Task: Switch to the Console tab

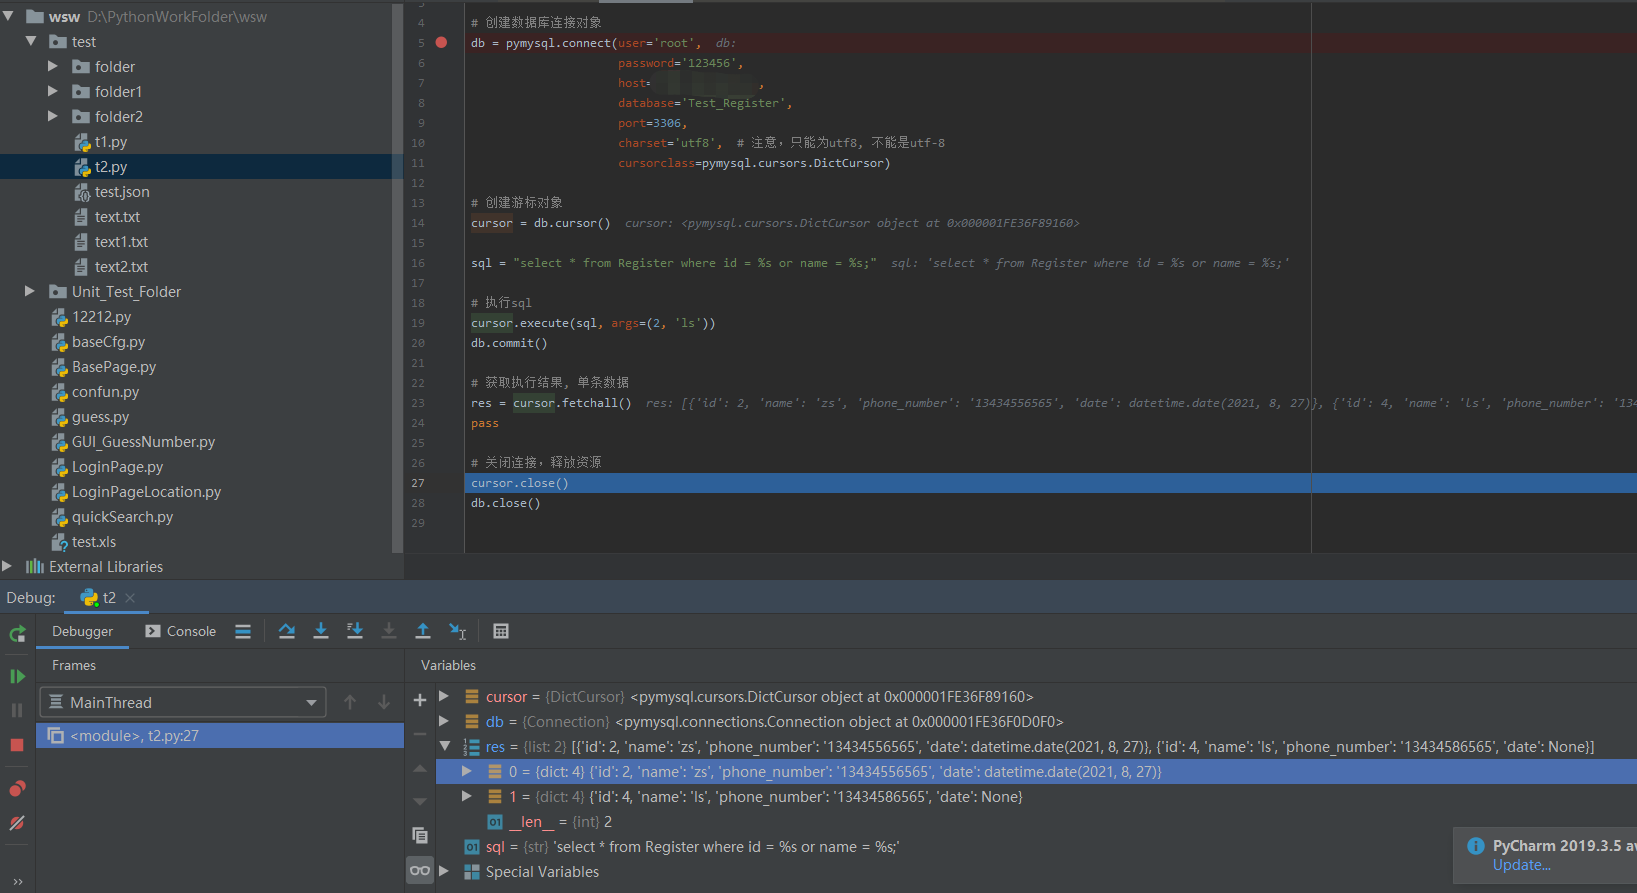Action: 181,631
